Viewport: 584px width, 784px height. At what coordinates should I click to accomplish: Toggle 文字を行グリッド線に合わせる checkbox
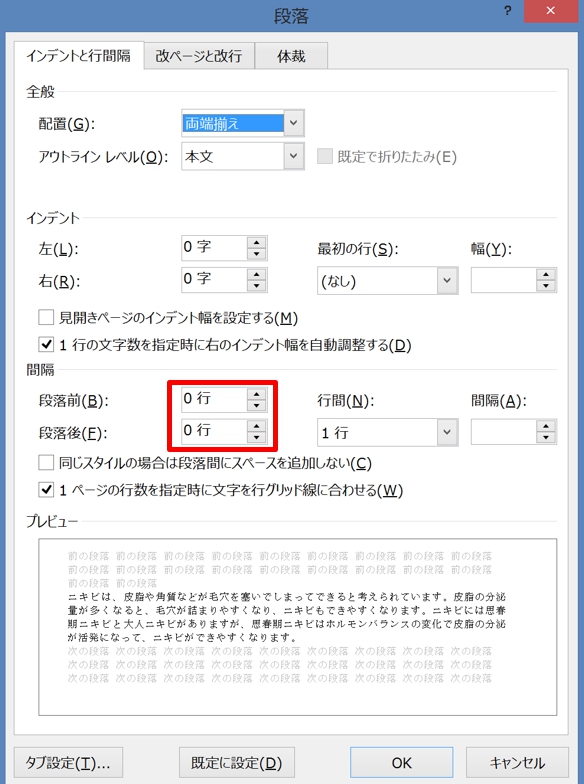(x=46, y=490)
